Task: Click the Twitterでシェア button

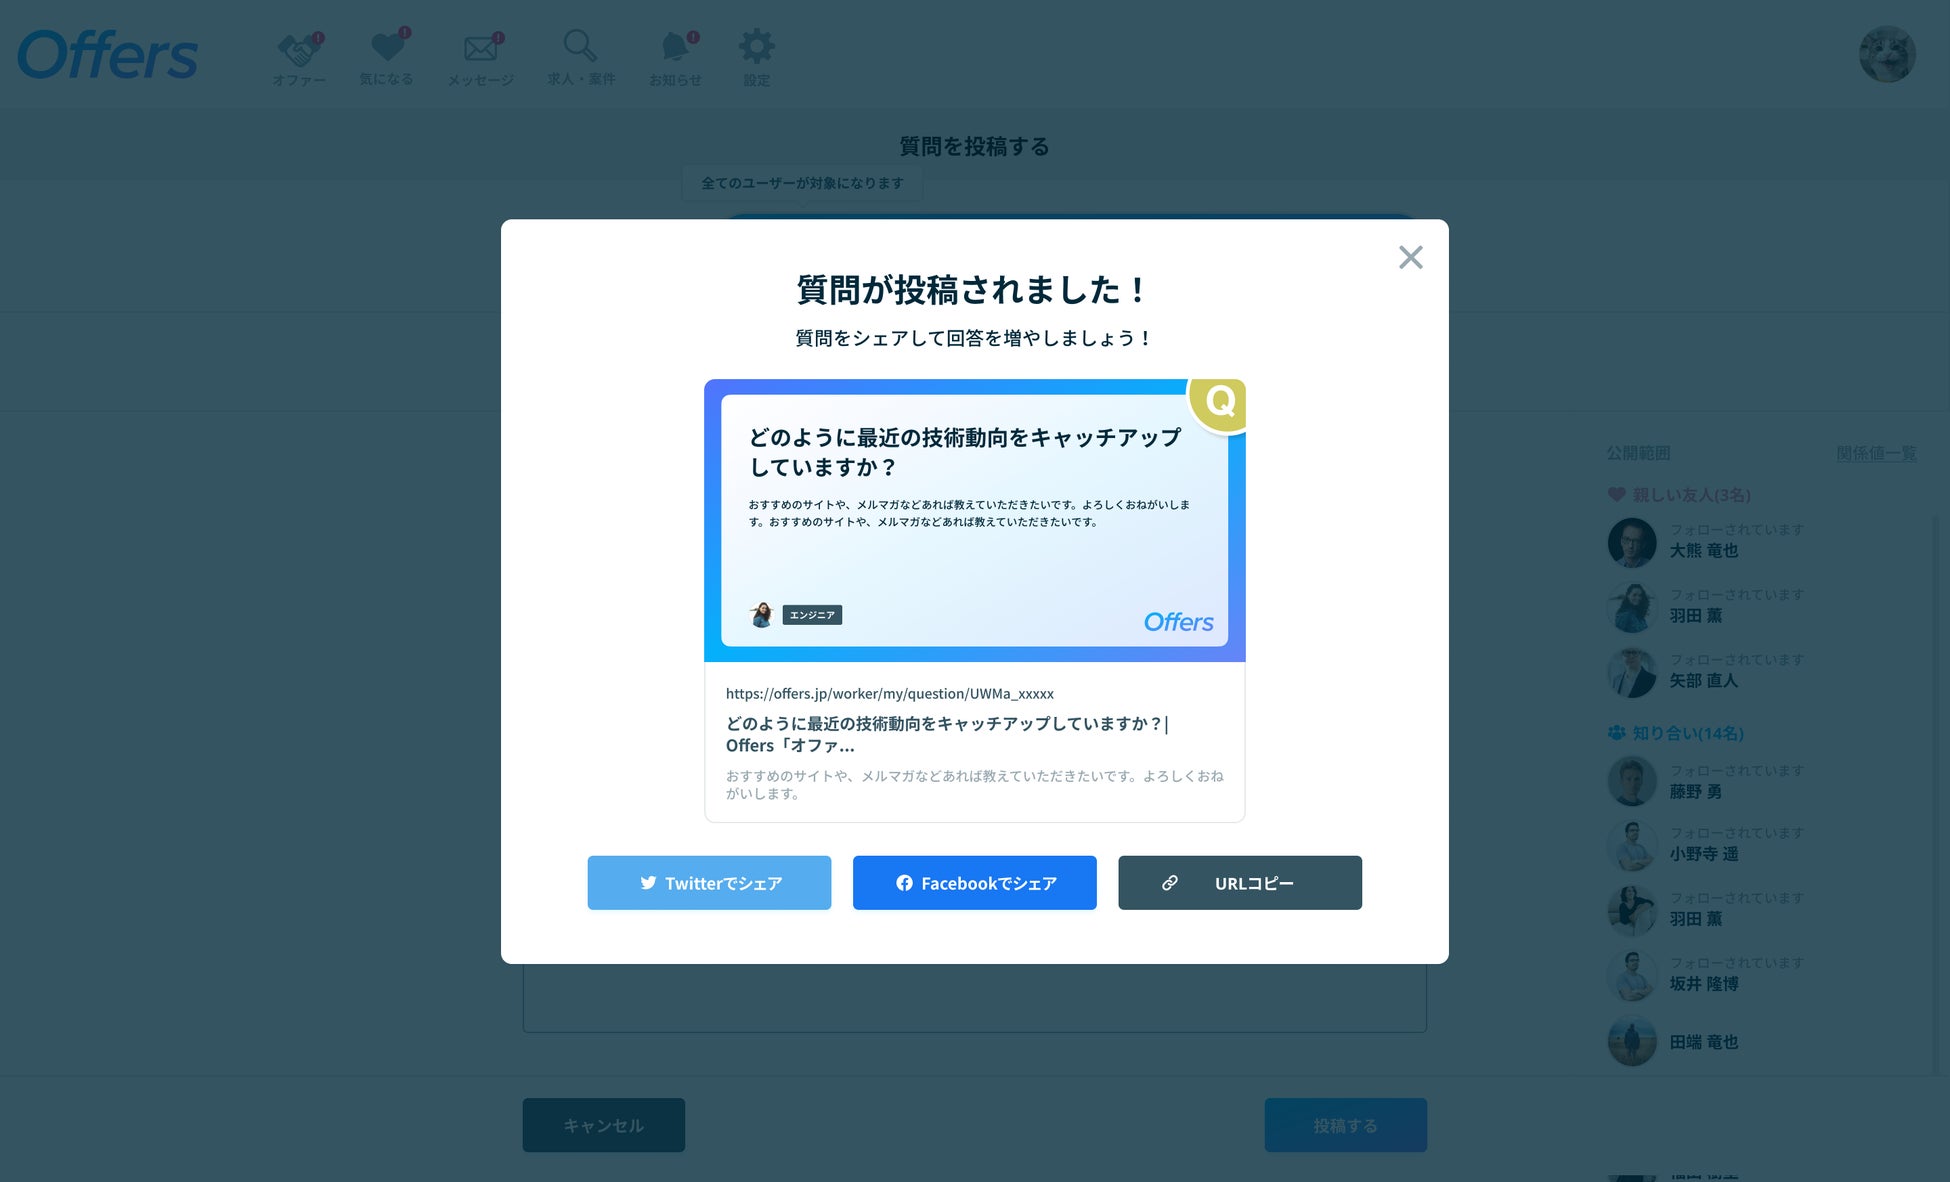Action: [x=709, y=883]
